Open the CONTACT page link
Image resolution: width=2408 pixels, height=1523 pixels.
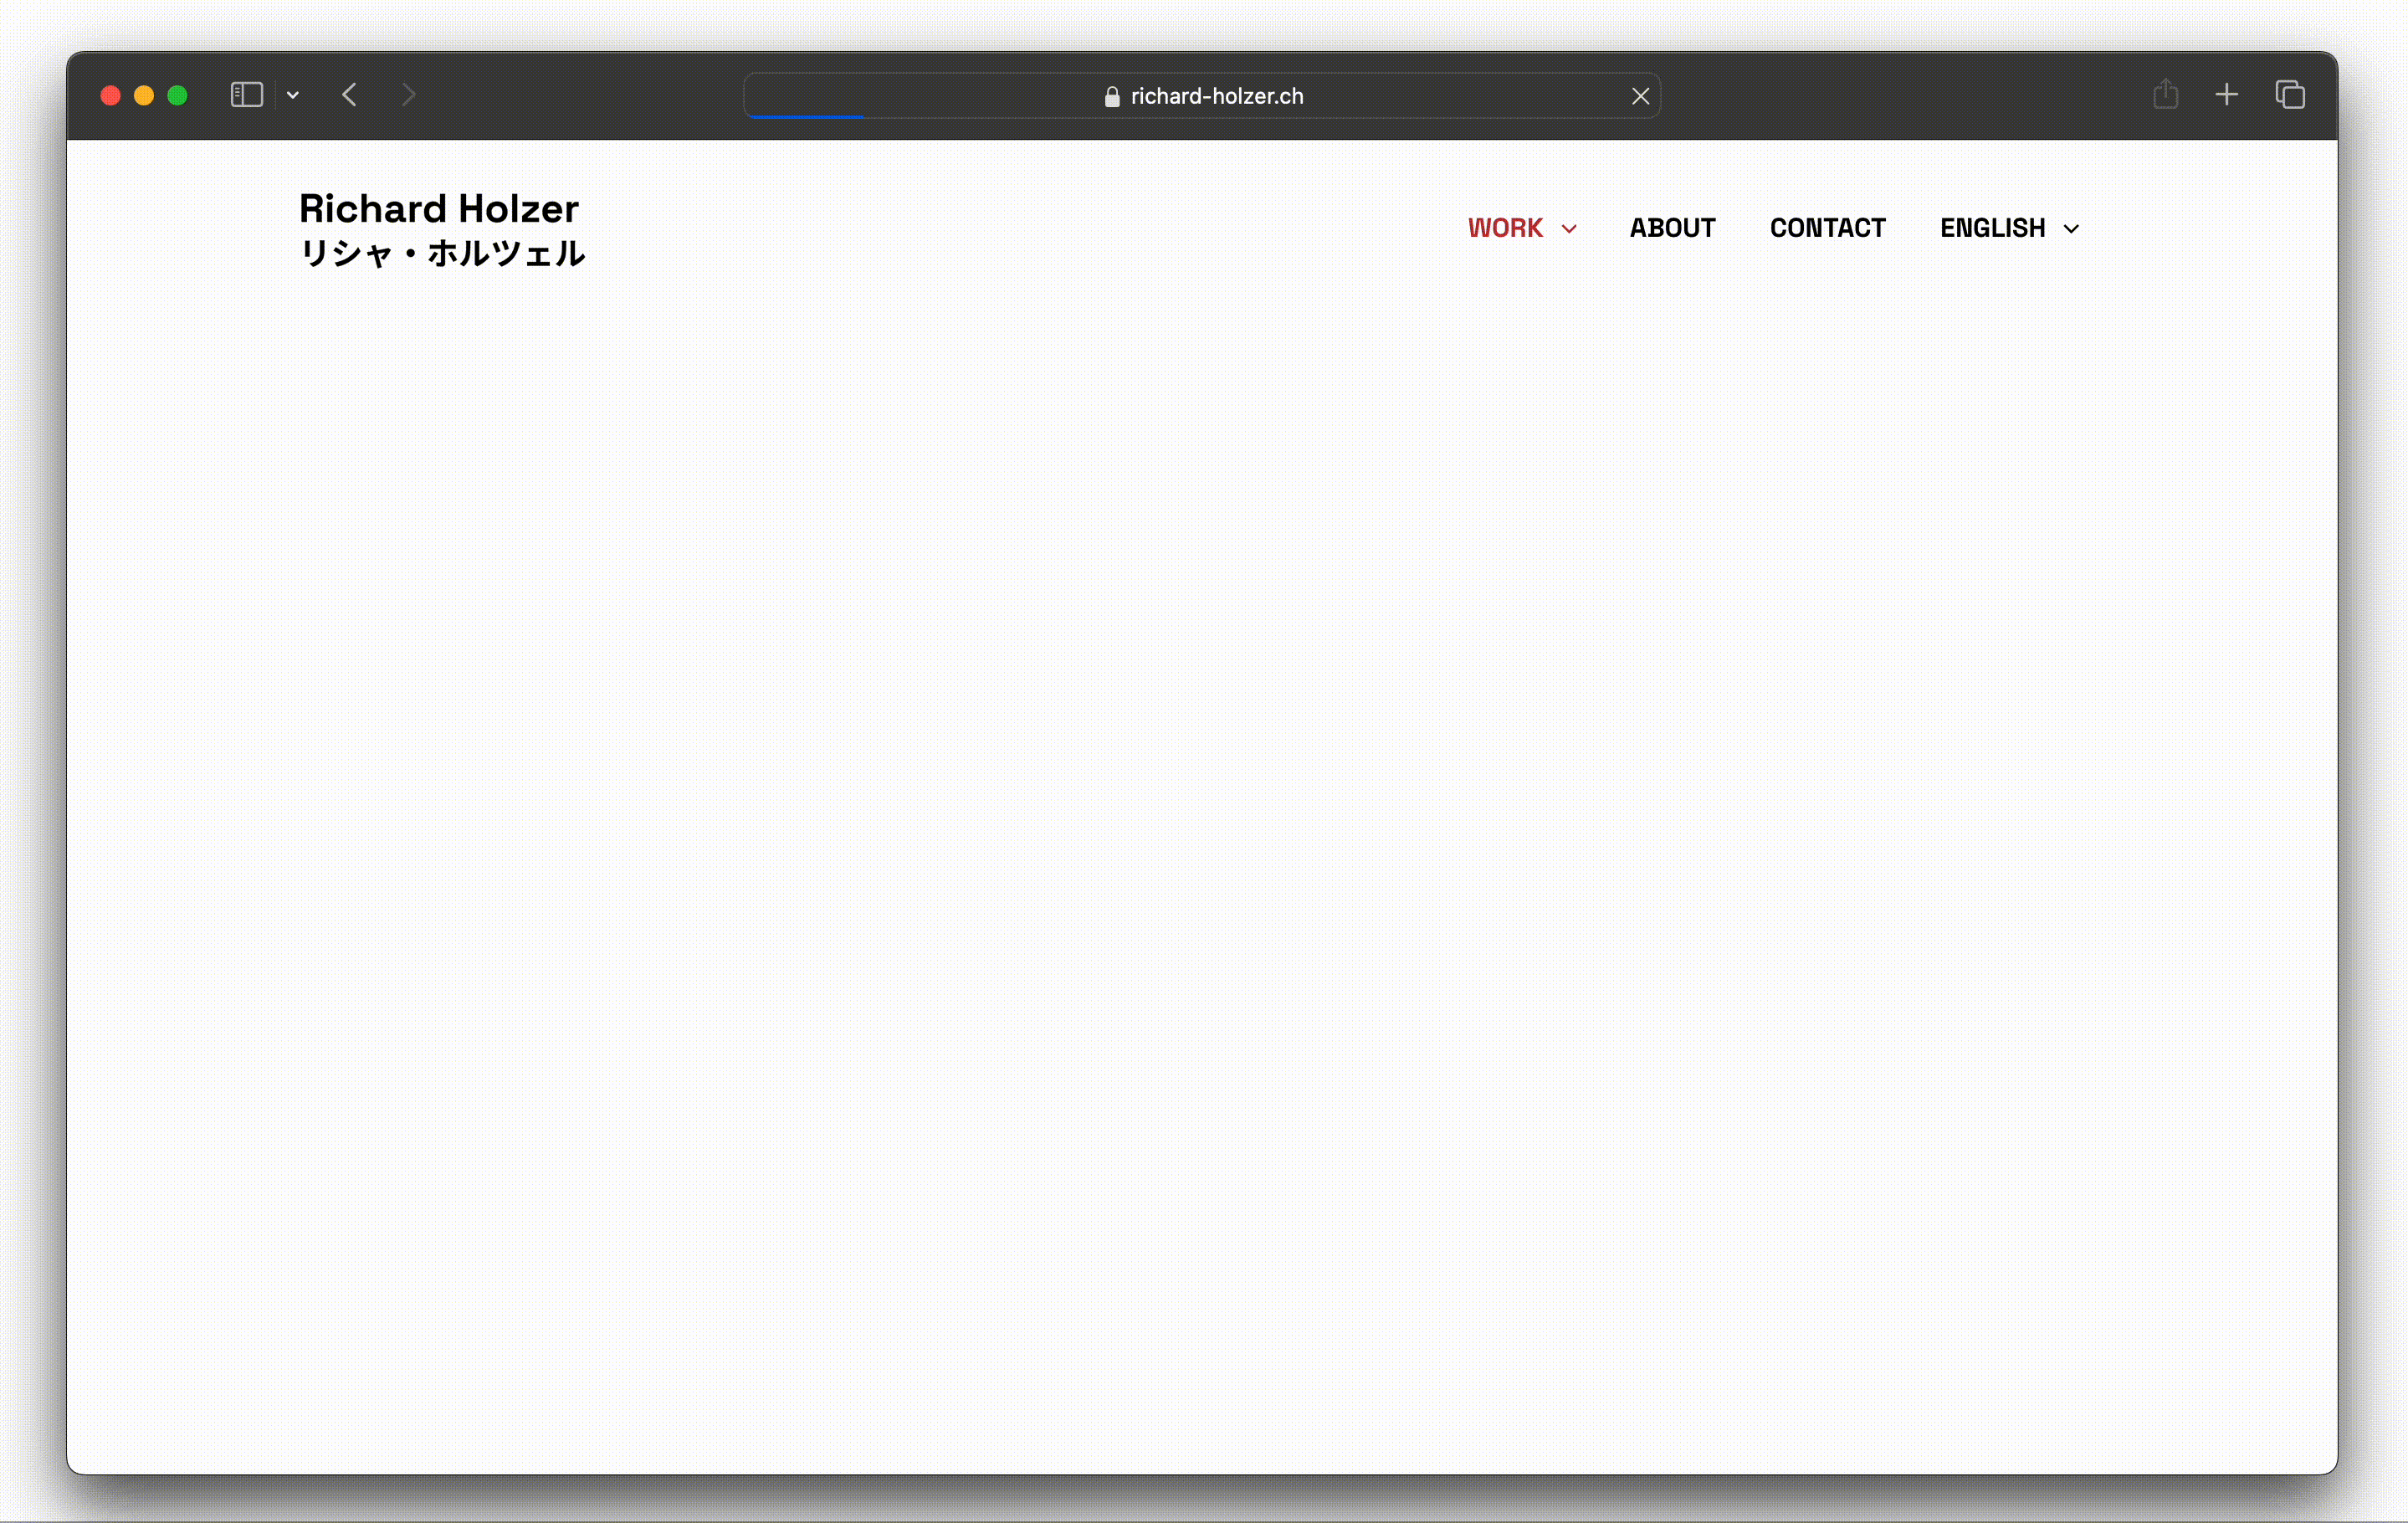(x=1827, y=228)
